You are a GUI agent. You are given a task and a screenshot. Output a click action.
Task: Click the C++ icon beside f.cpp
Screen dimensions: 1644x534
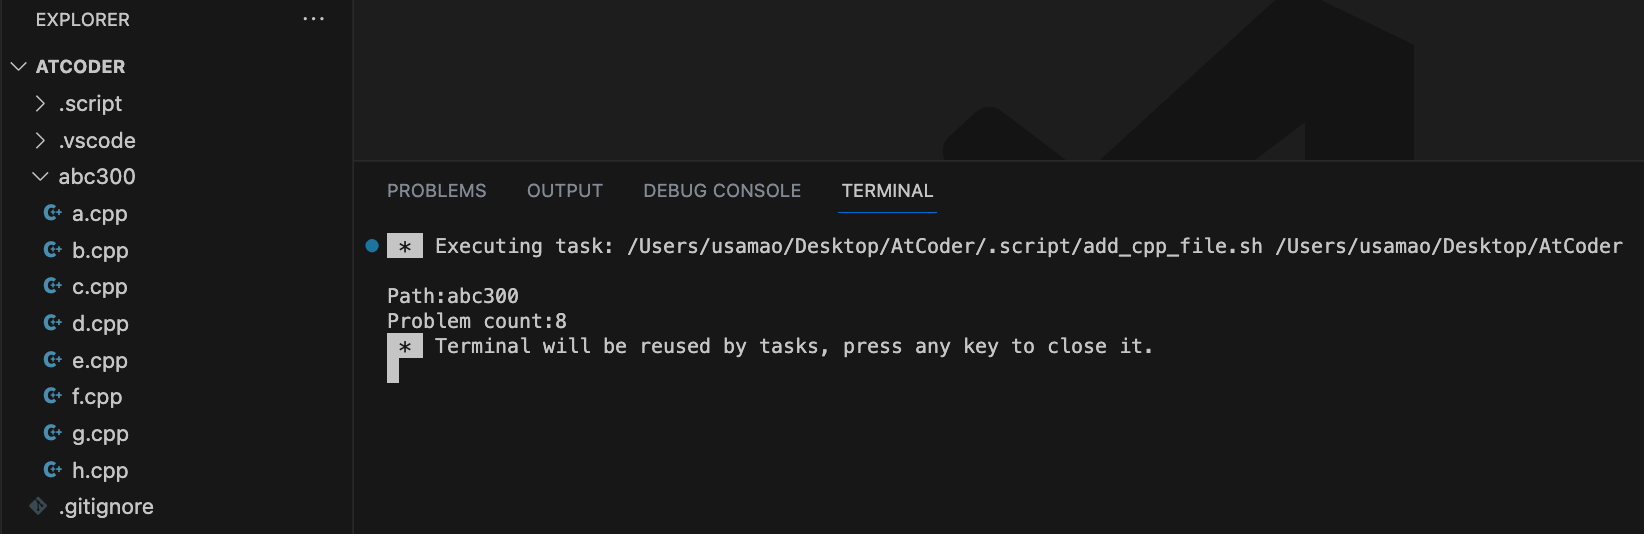pos(53,396)
